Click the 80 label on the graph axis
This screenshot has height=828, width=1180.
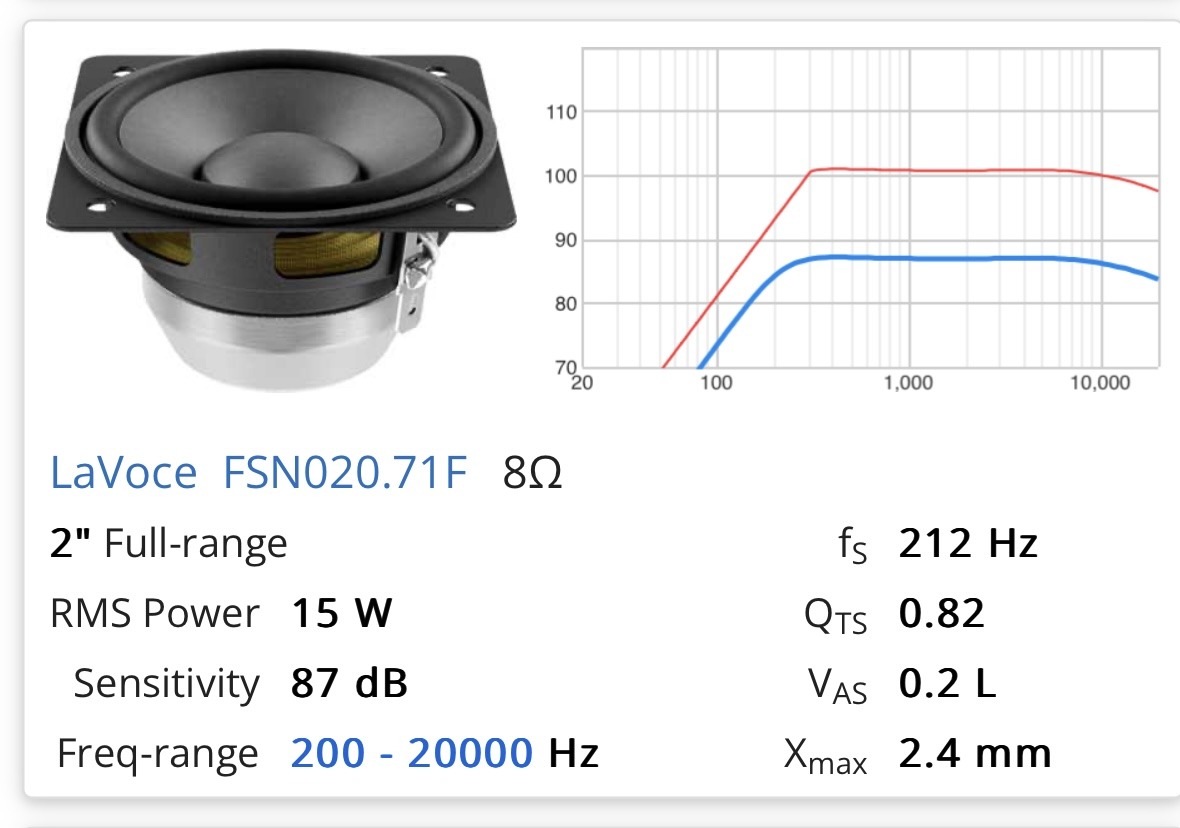pos(566,304)
